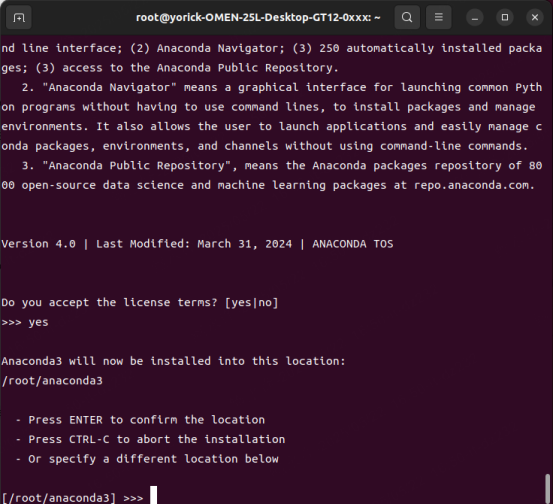This screenshot has height=504, width=554.
Task: Click the 'ANACONDA TOS' text
Action: pos(353,244)
